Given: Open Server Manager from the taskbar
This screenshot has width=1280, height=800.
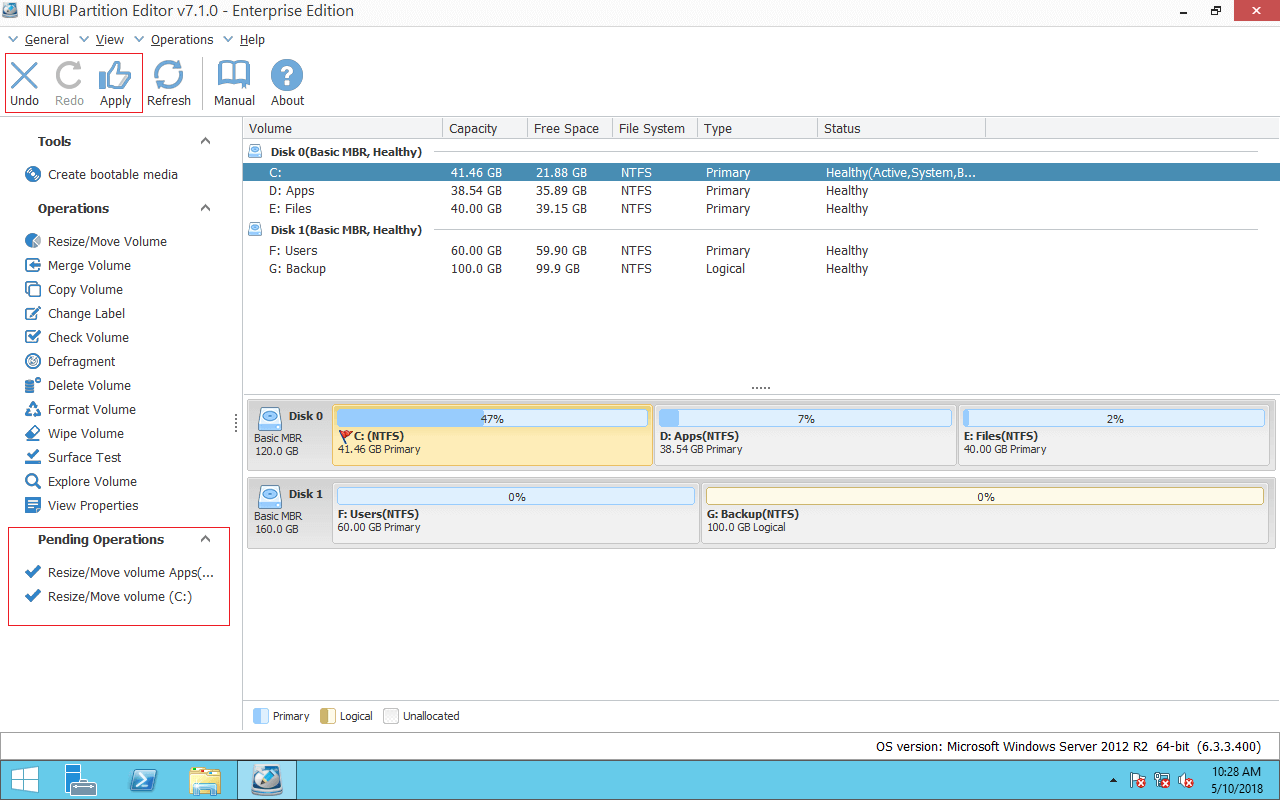Looking at the screenshot, I should coord(81,780).
